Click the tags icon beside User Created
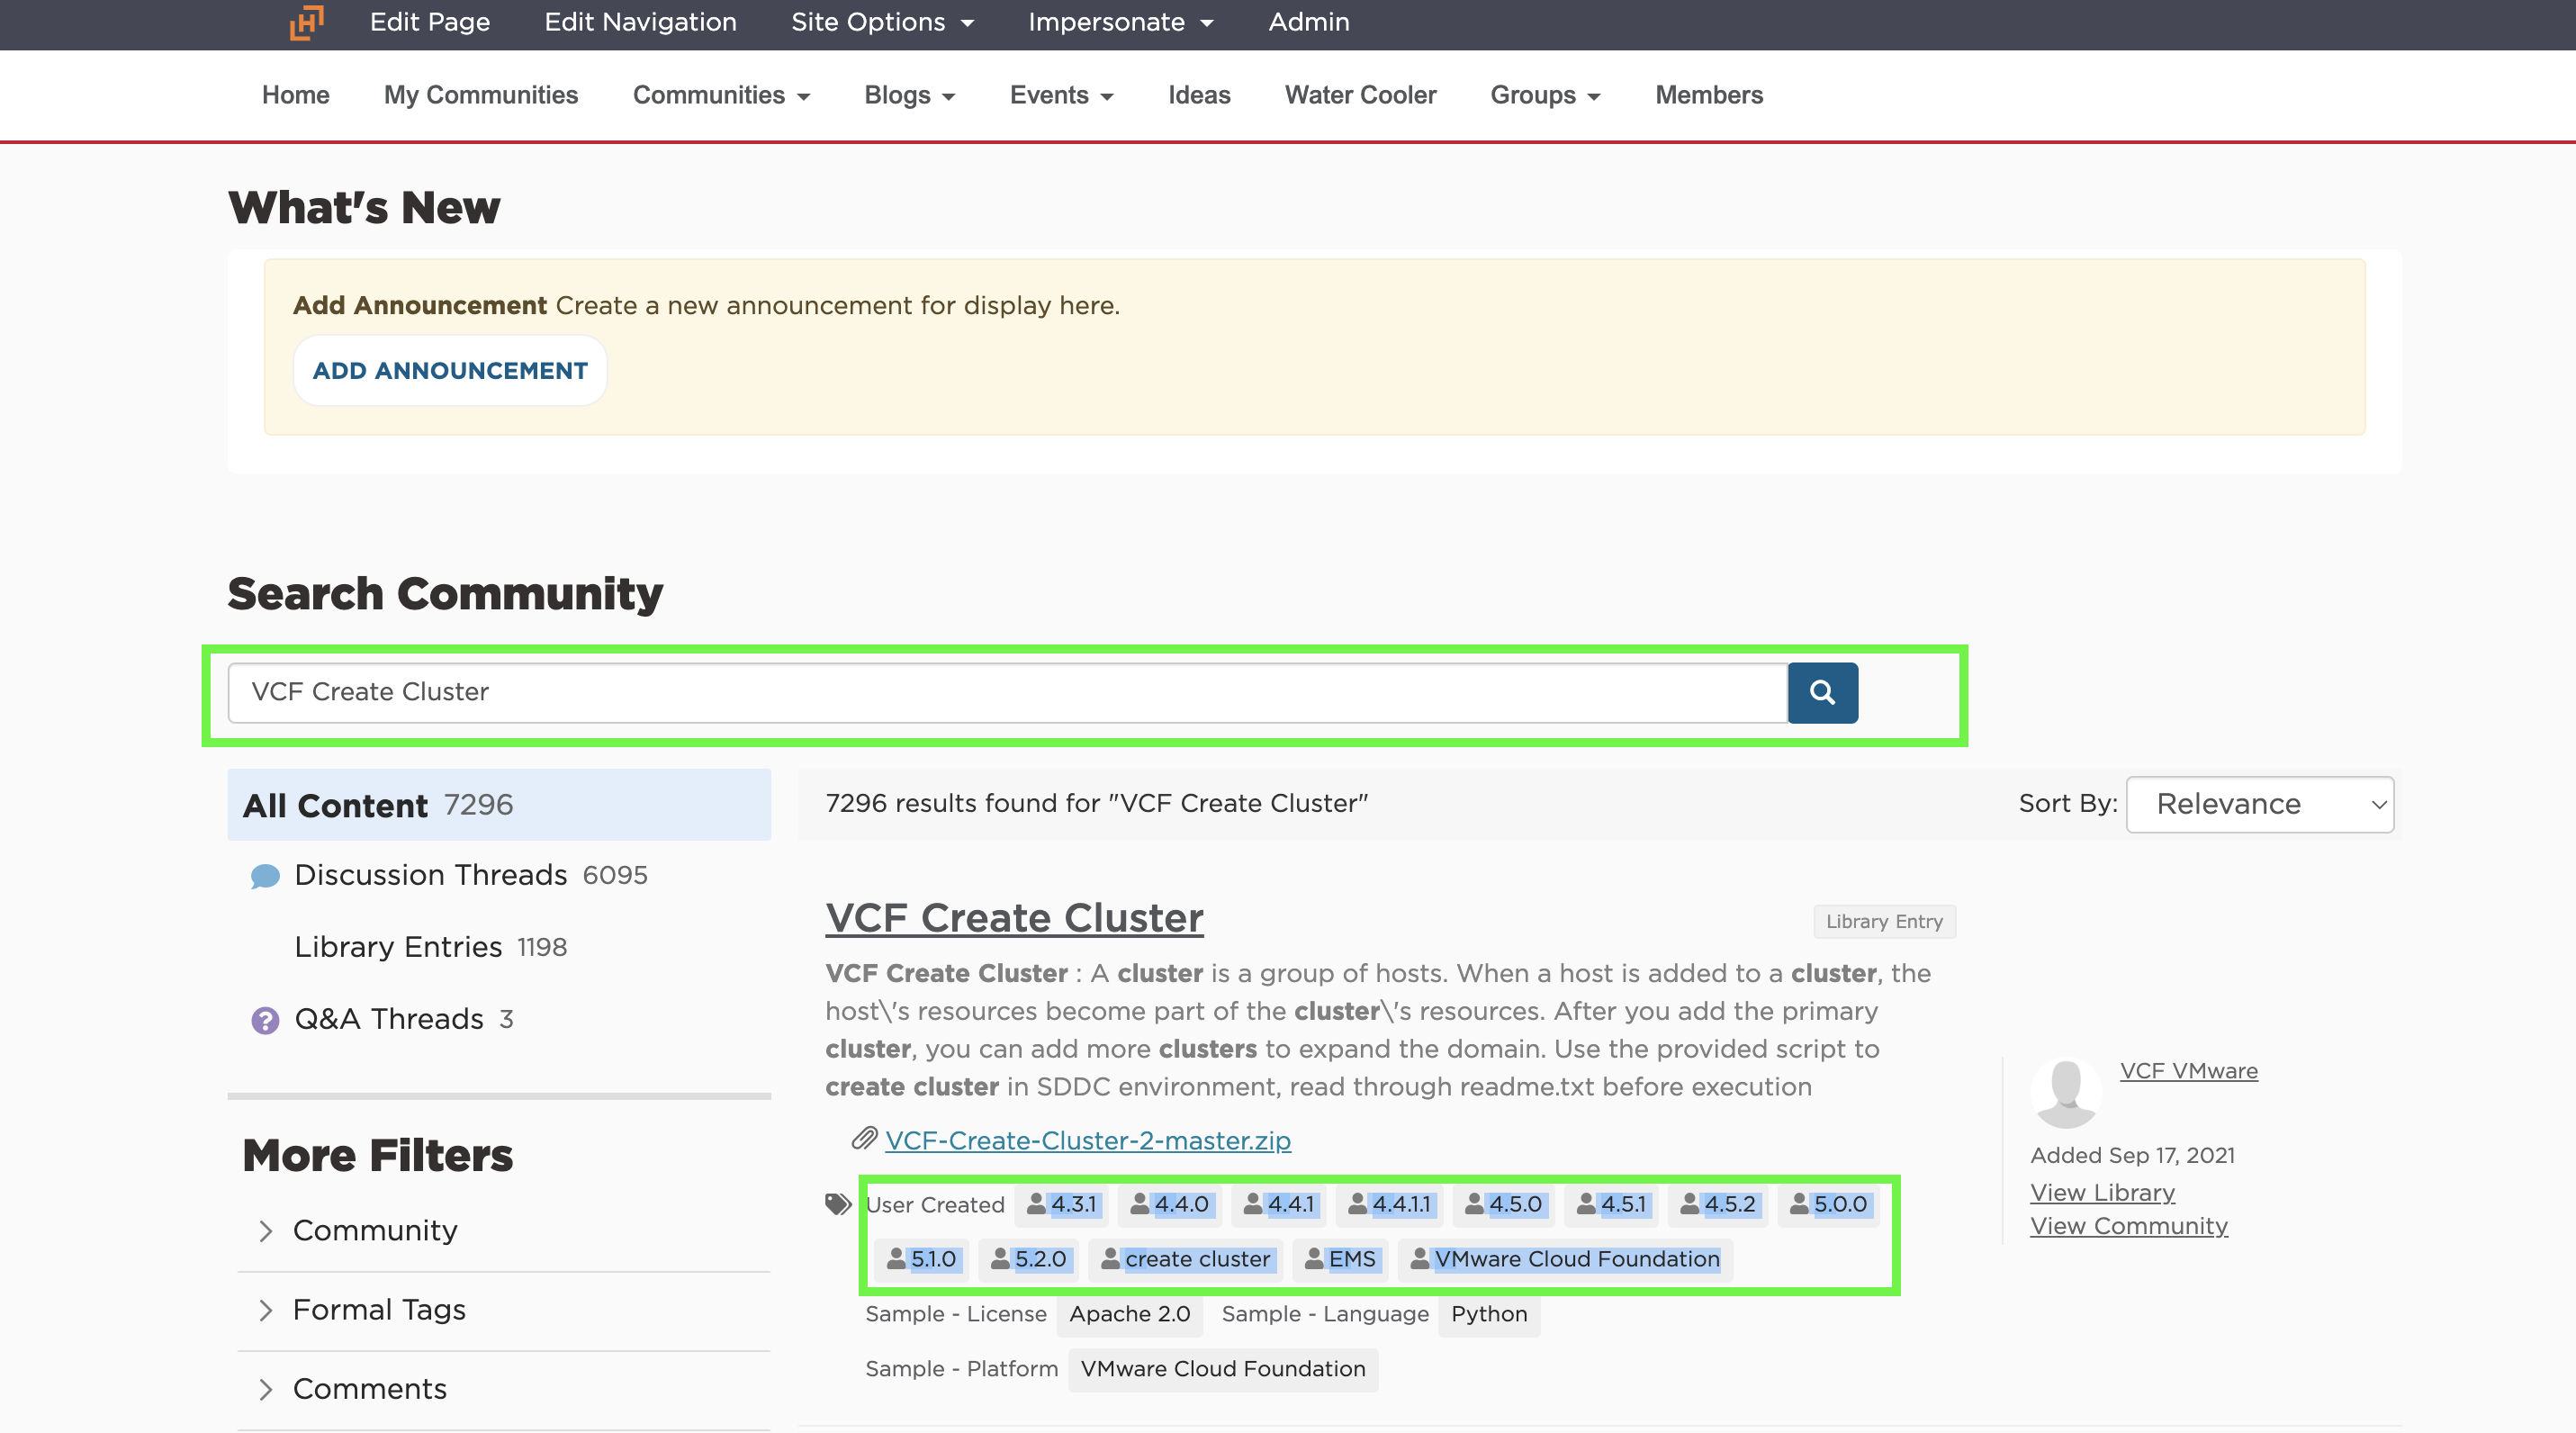The image size is (2576, 1433). point(838,1204)
